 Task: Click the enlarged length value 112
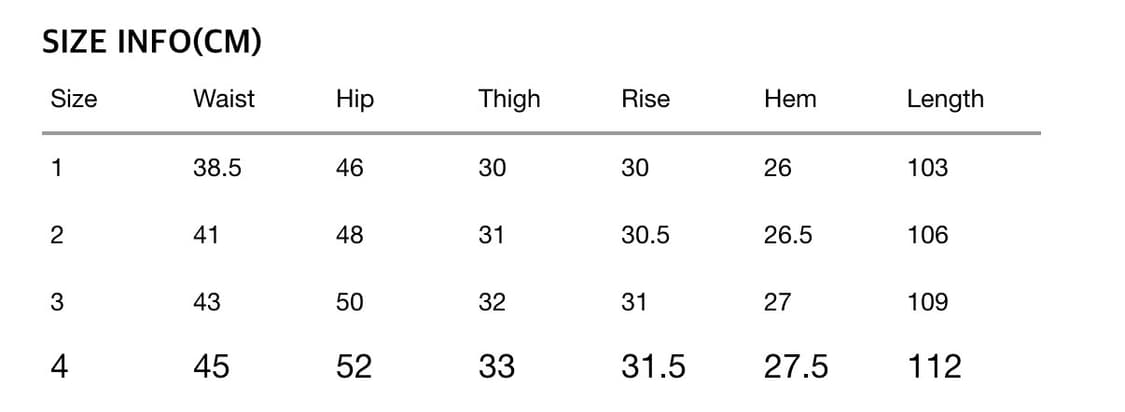click(x=934, y=366)
